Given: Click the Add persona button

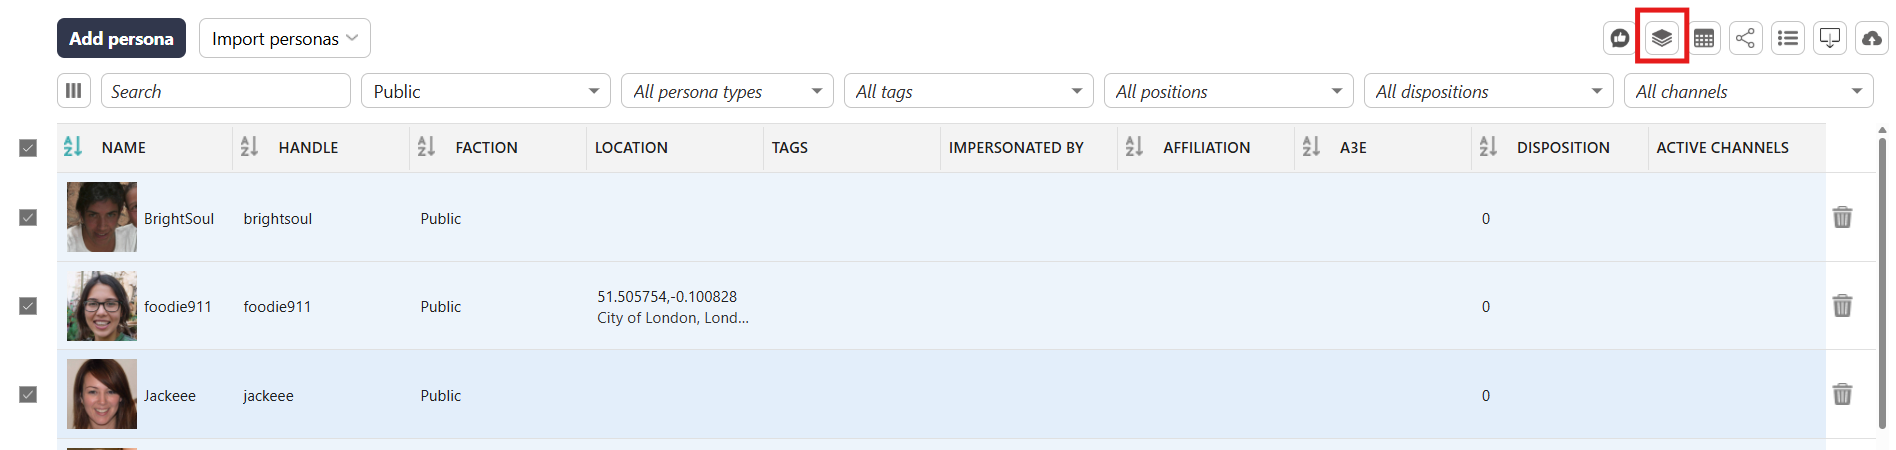Looking at the screenshot, I should tap(121, 39).
